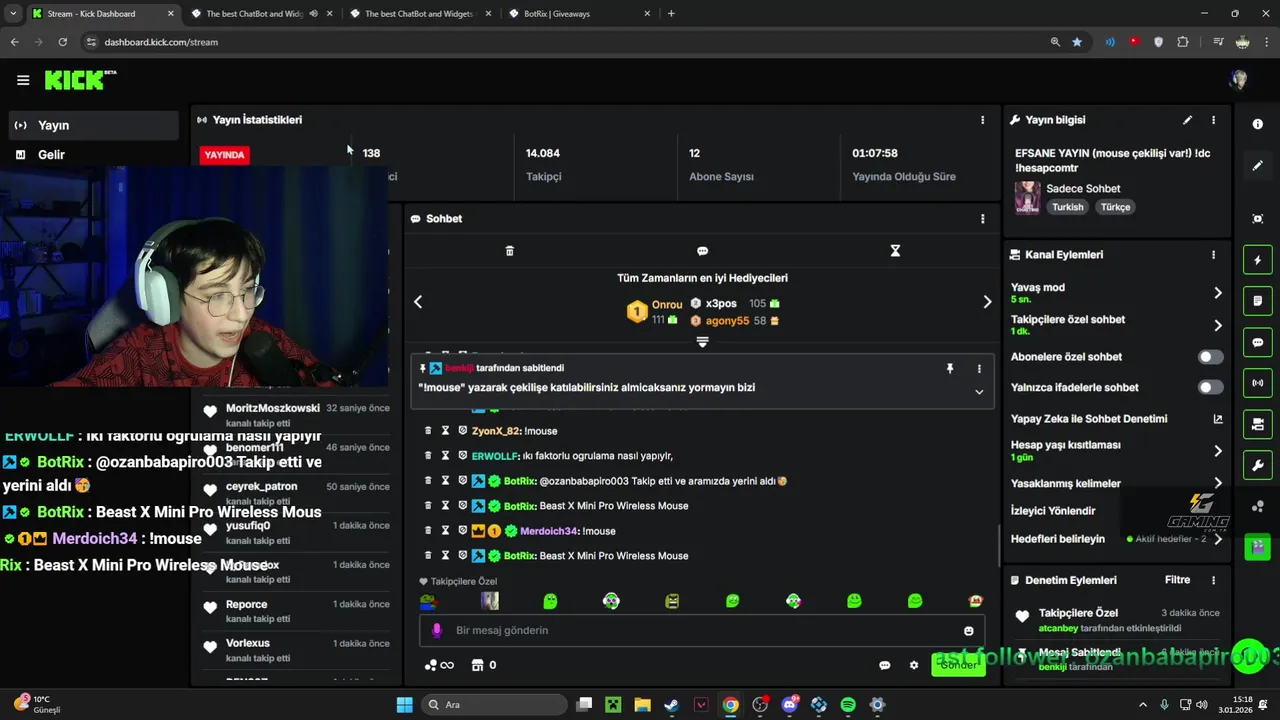Viewport: 1280px width, 720px height.
Task: Select Yayın in the left sidebar
Action: [95, 125]
